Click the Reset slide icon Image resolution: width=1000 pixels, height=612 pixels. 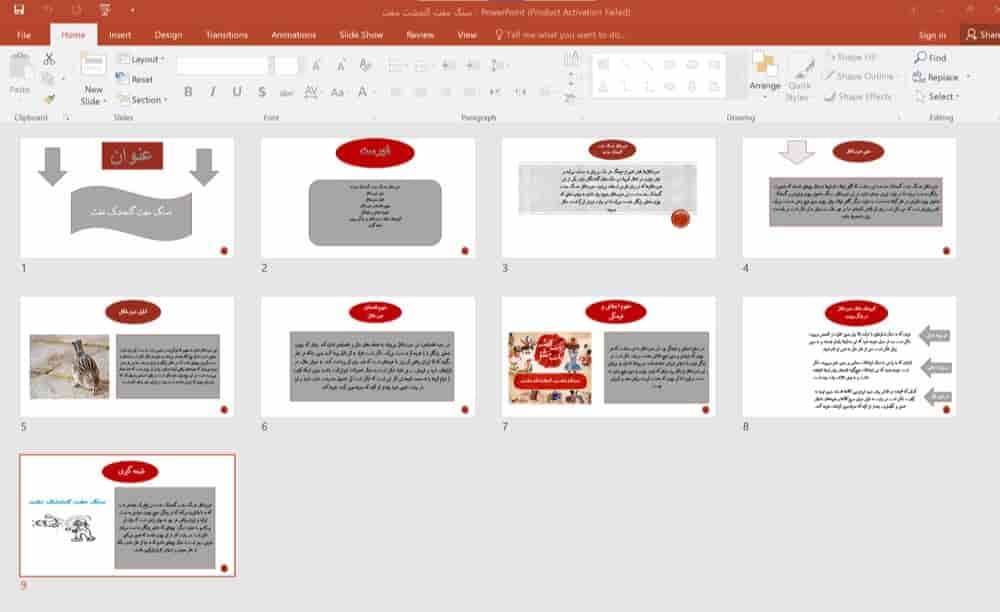click(121, 78)
